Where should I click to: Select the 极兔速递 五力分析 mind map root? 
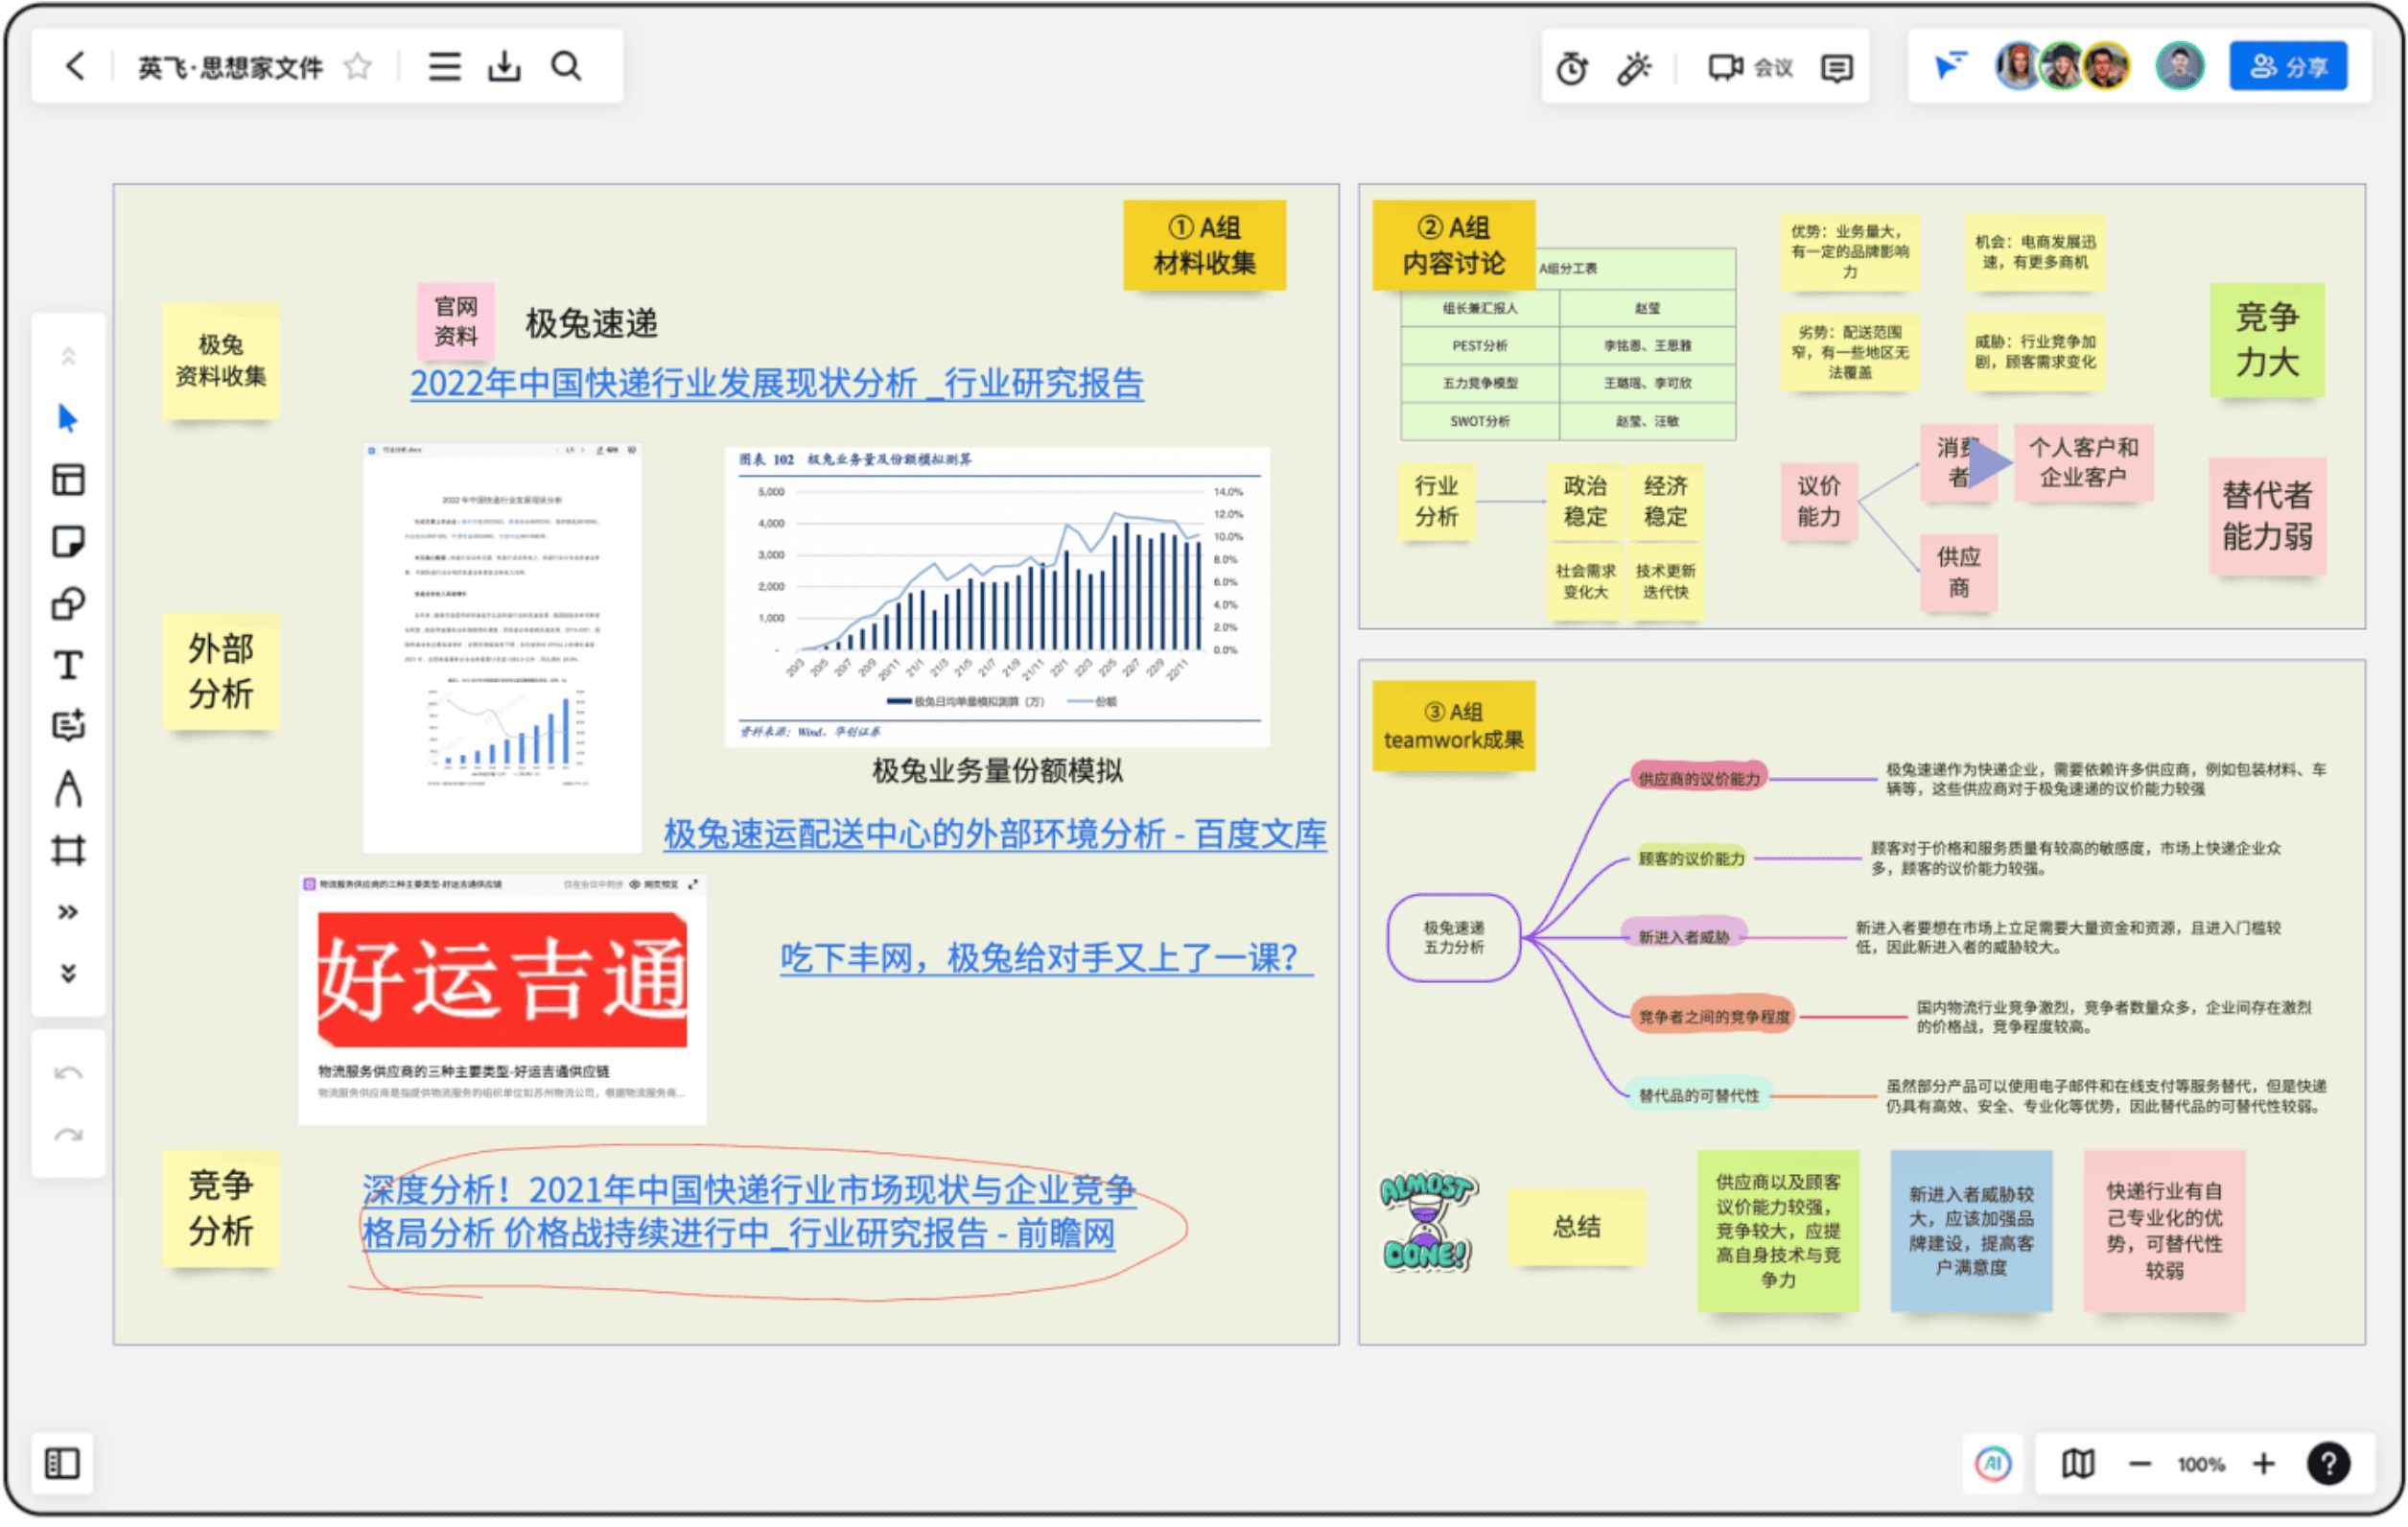pyautogui.click(x=1454, y=938)
